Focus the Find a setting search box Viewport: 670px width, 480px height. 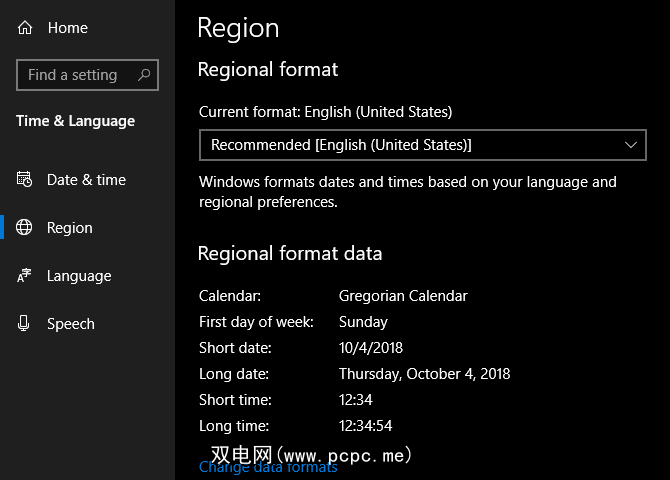75,75
